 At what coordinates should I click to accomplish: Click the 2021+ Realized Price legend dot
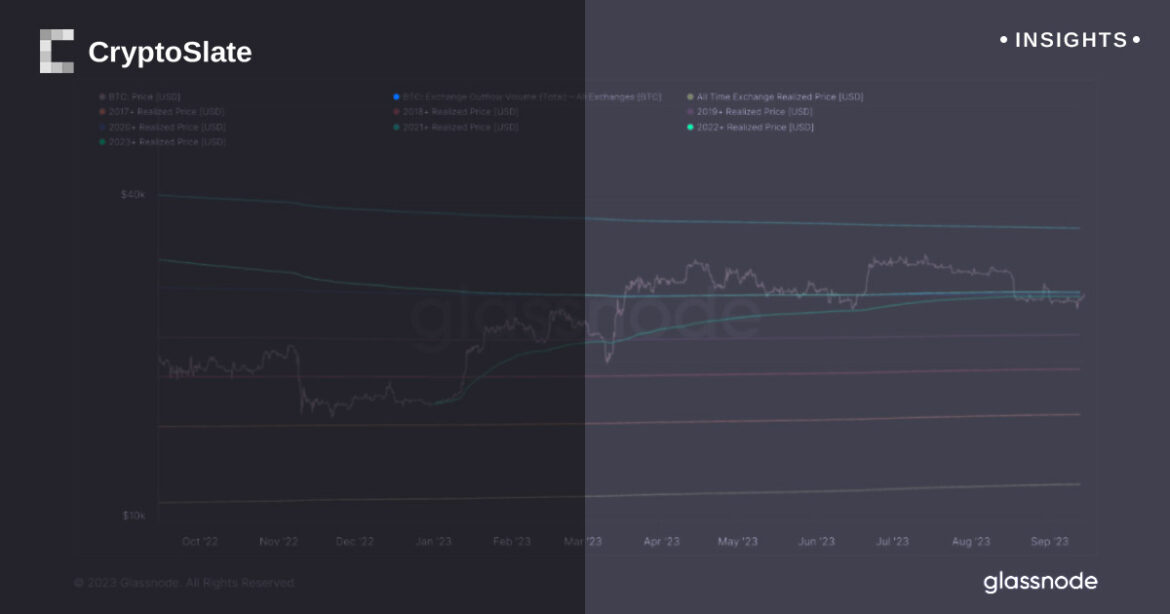(x=397, y=127)
